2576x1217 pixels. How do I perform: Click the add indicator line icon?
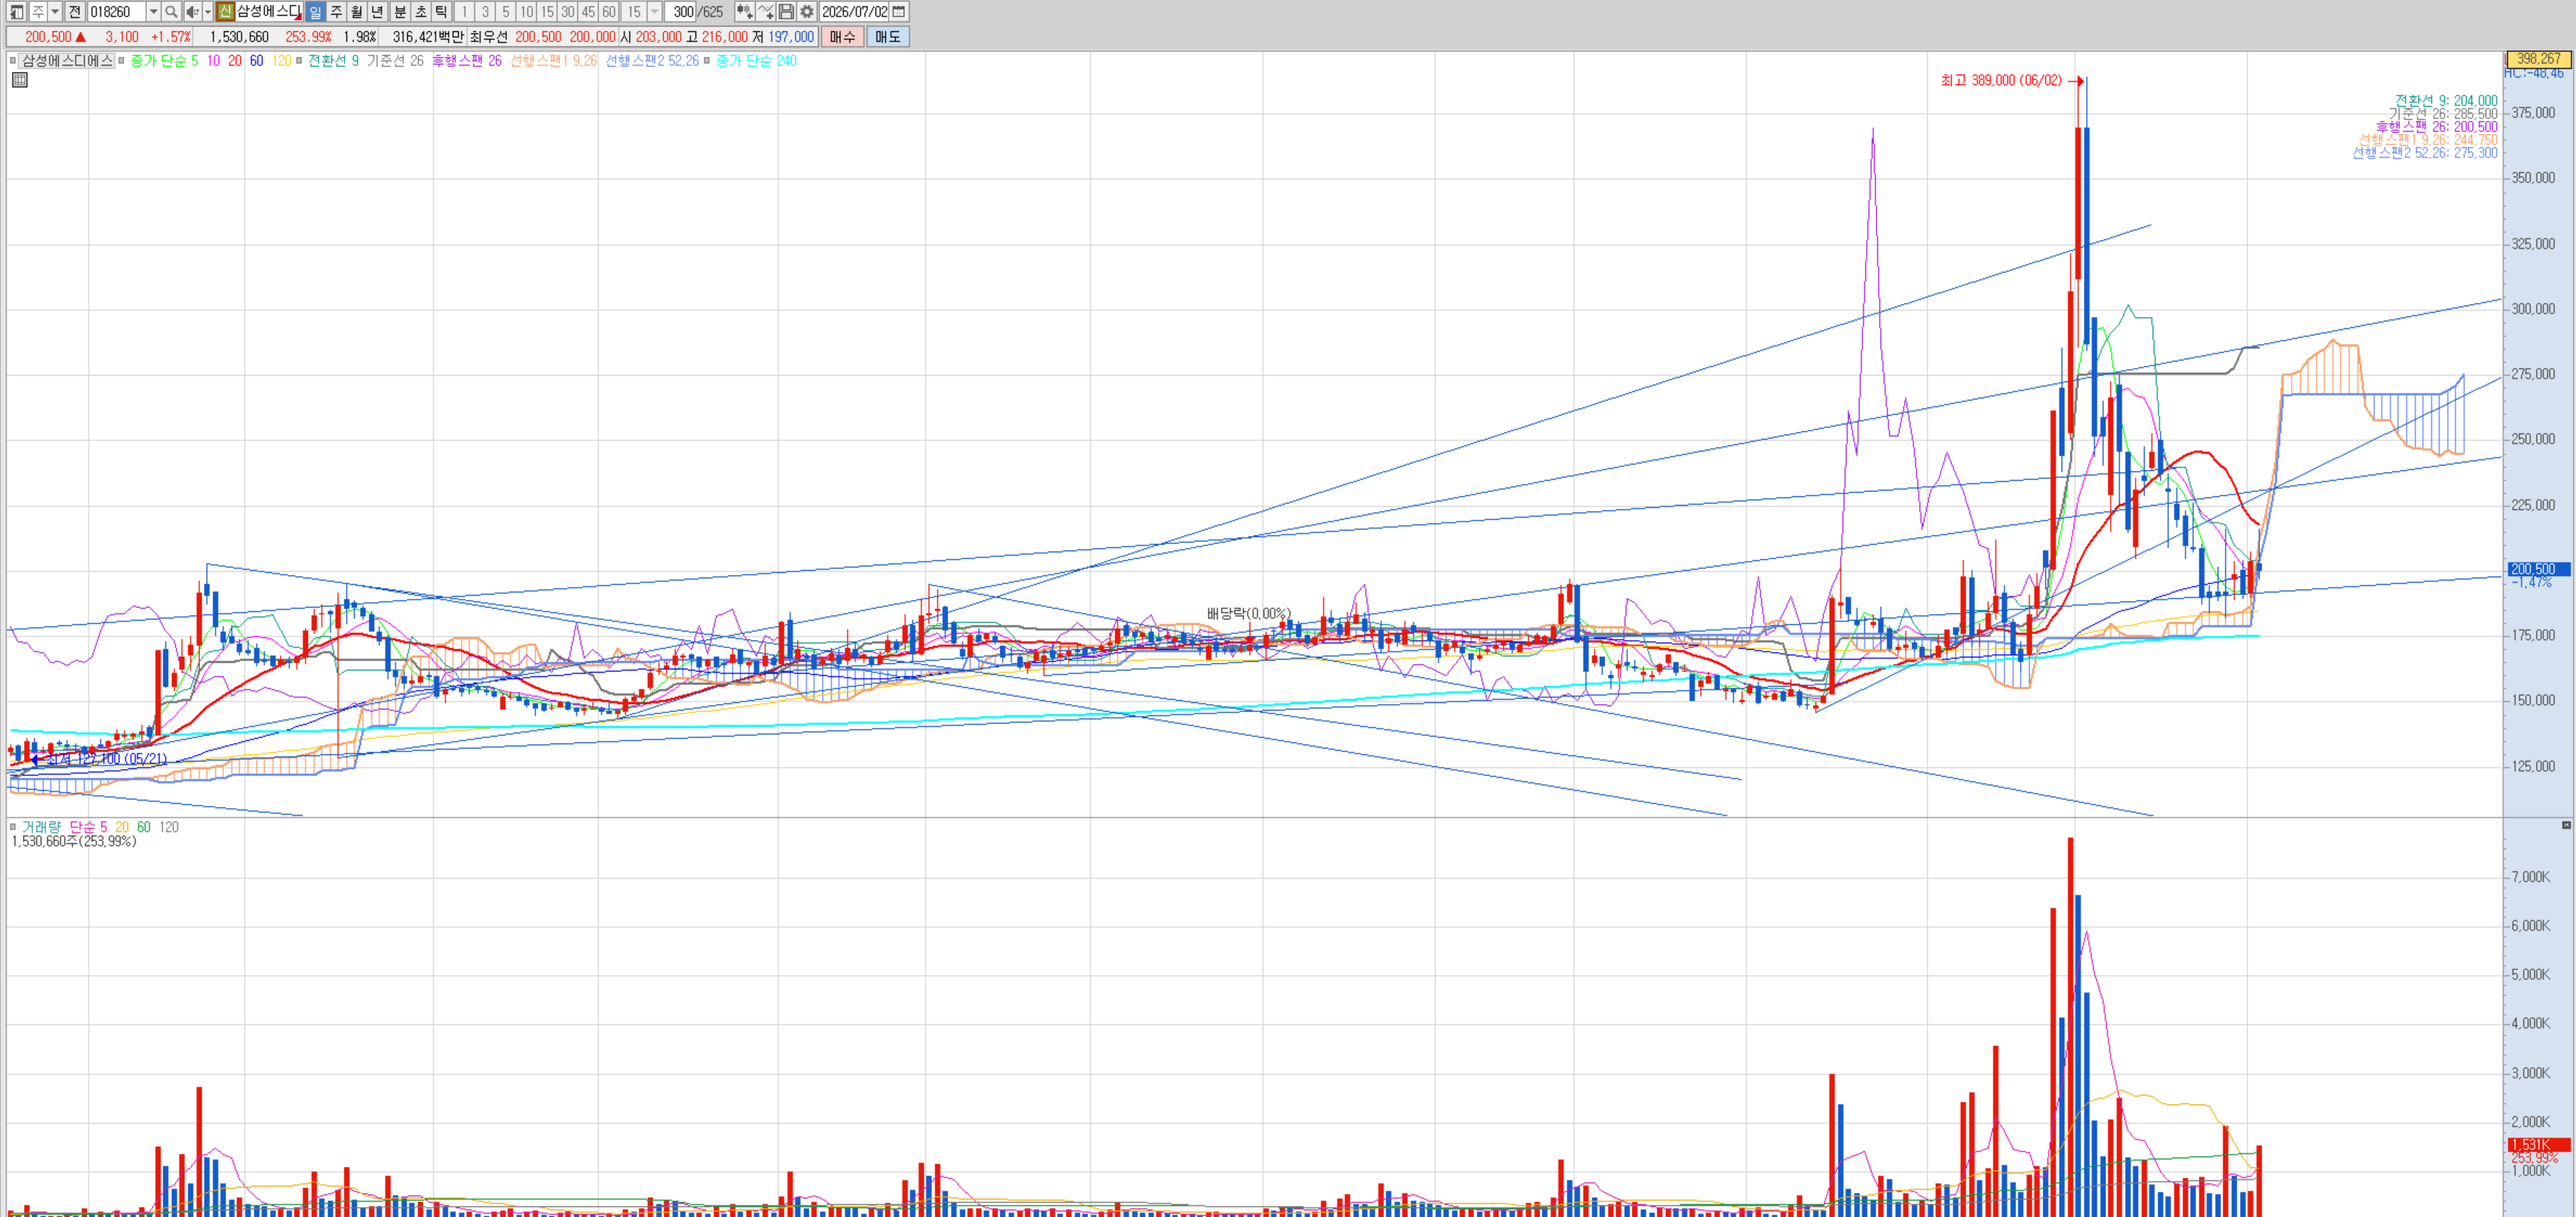click(x=766, y=12)
